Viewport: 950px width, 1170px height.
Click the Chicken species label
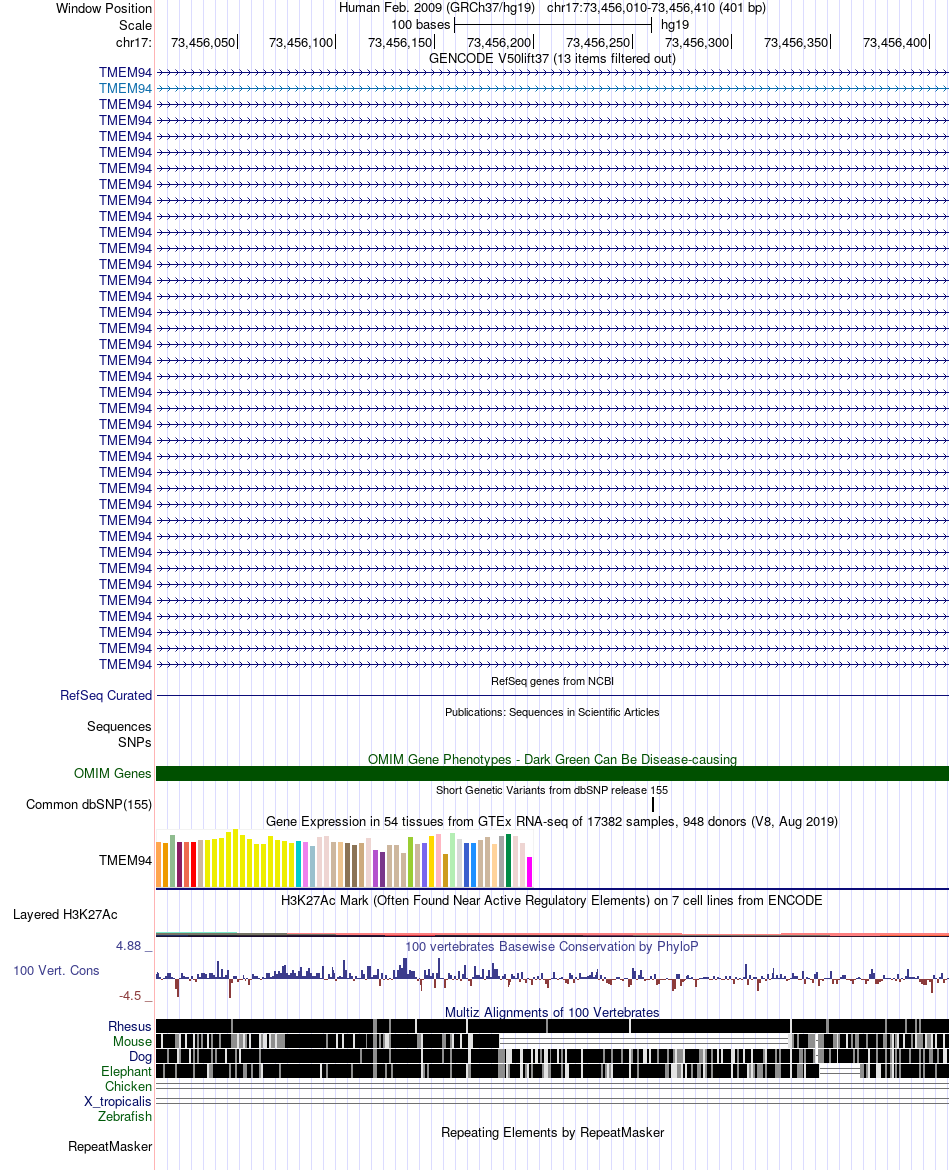pyautogui.click(x=128, y=1086)
